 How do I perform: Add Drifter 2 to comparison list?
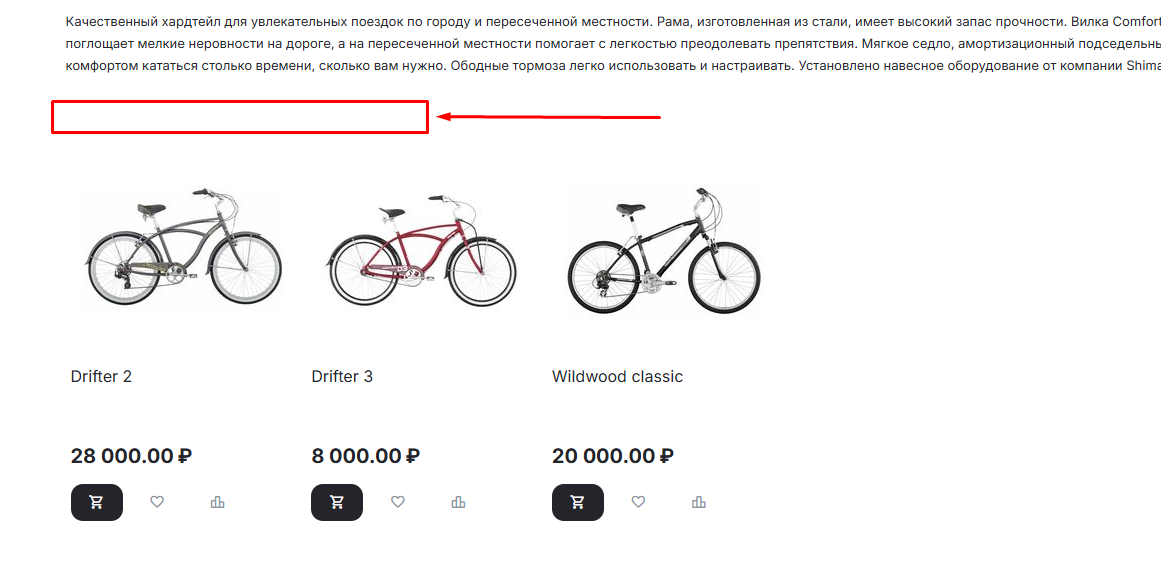point(218,502)
